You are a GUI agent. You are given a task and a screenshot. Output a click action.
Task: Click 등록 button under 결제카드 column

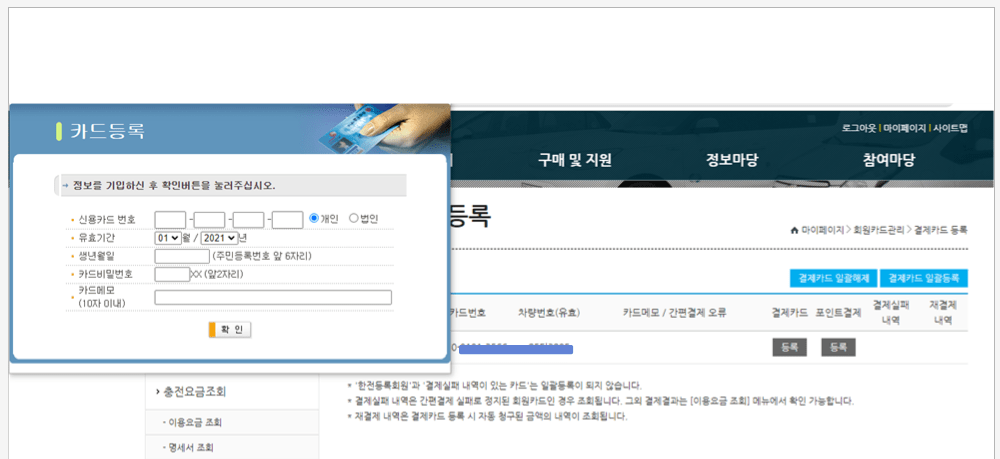point(790,347)
